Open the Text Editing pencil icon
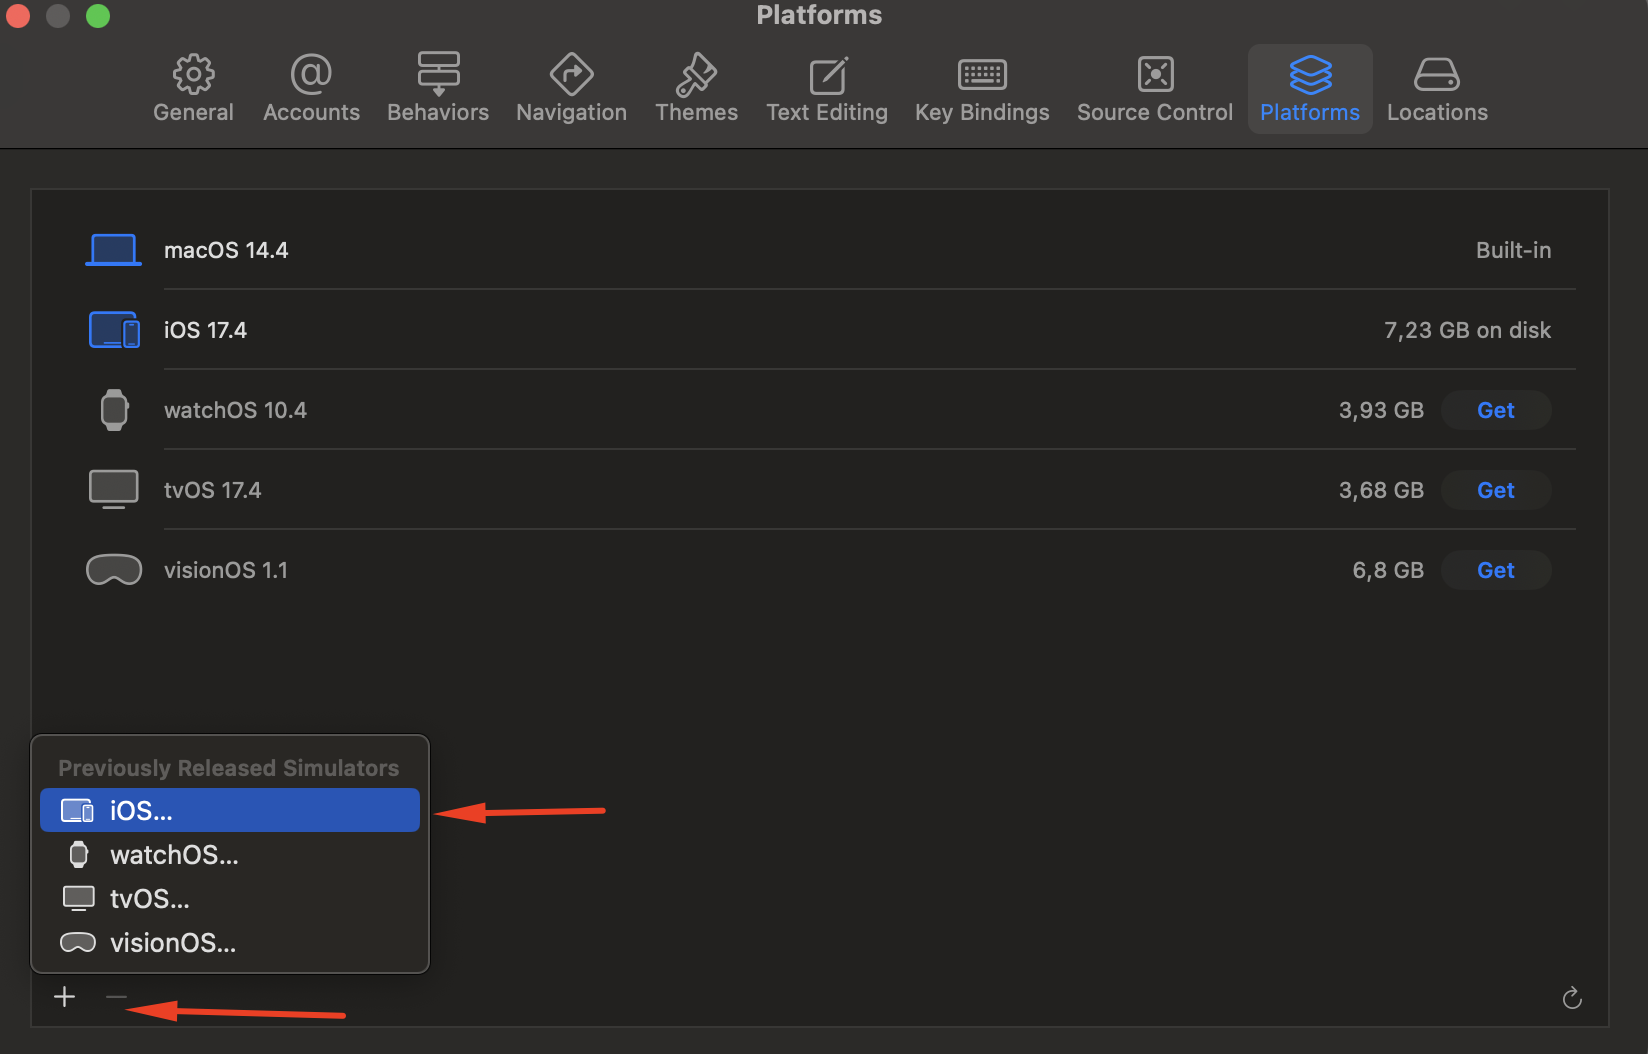Screen dimensions: 1648x1054 click(x=828, y=75)
